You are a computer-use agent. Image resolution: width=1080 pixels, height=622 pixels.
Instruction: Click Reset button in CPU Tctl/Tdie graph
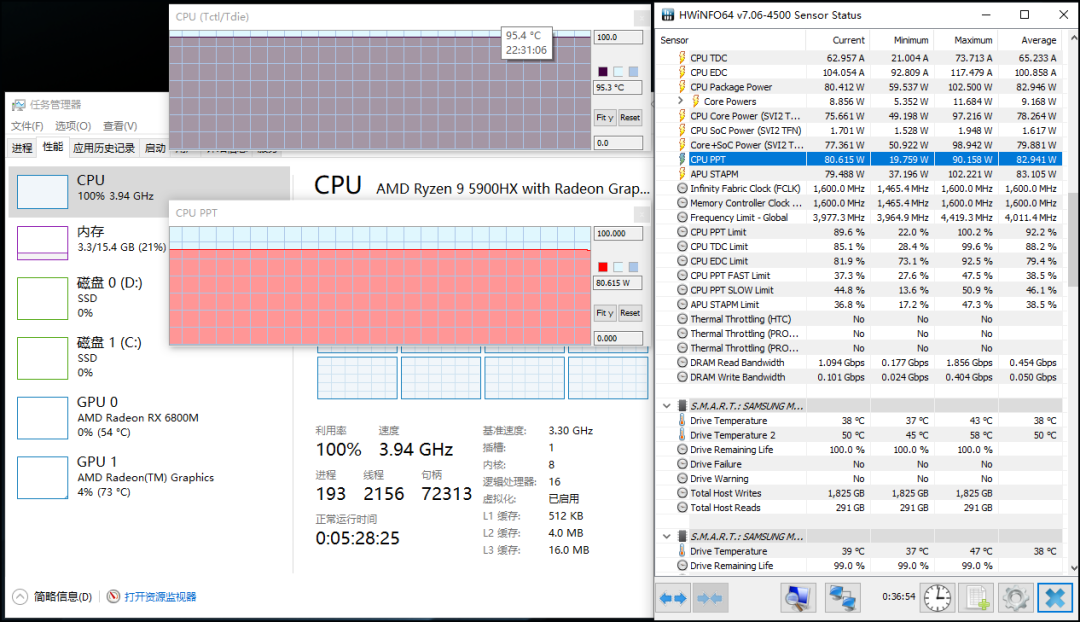click(x=630, y=117)
